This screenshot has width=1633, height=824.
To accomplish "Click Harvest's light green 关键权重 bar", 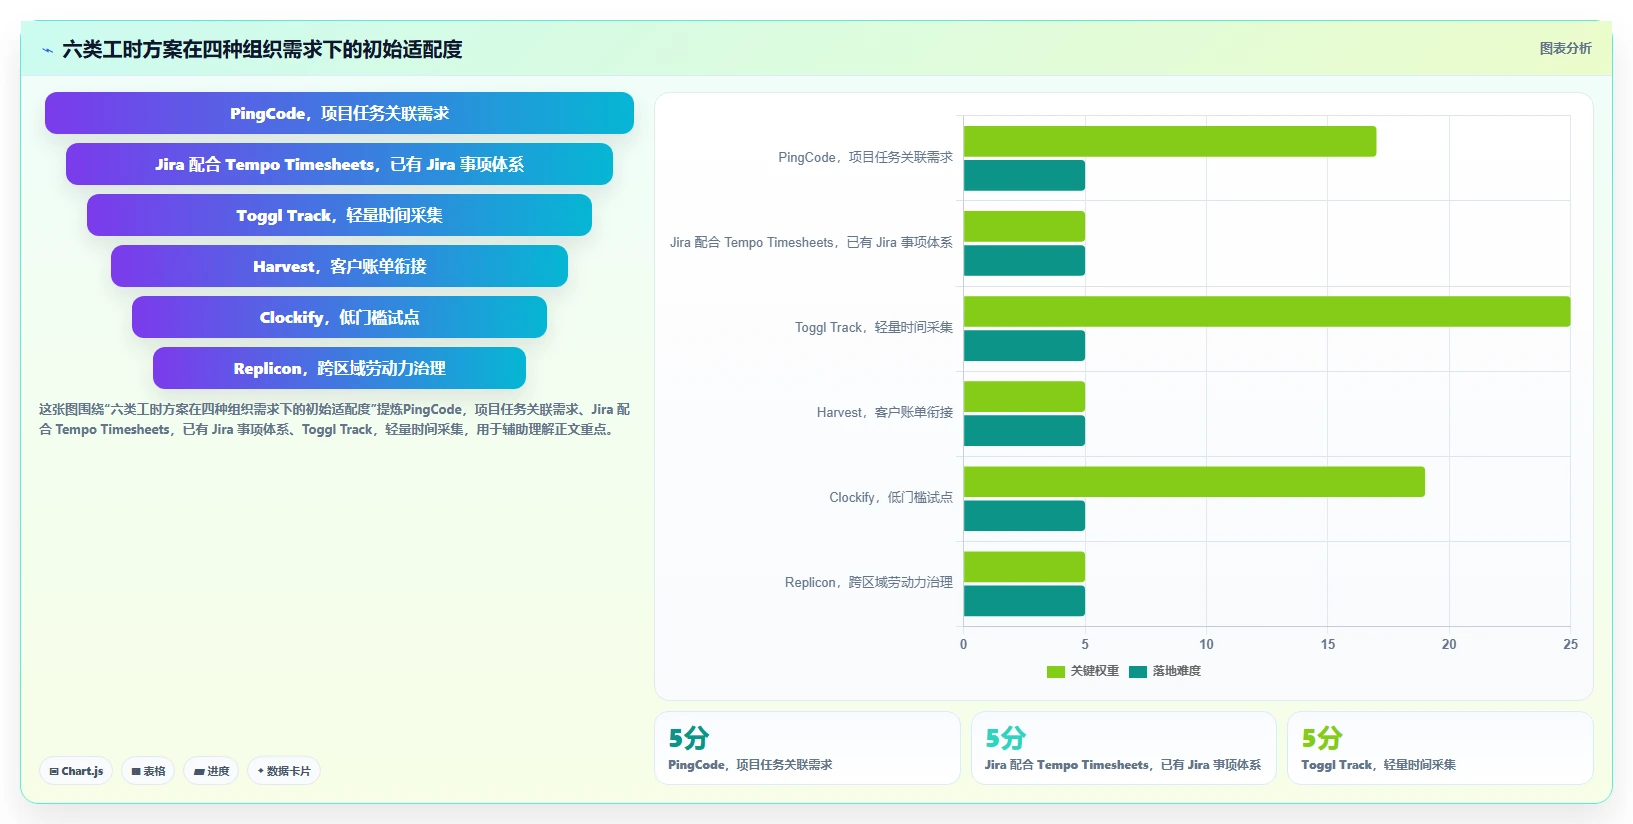I will pyautogui.click(x=1024, y=396).
